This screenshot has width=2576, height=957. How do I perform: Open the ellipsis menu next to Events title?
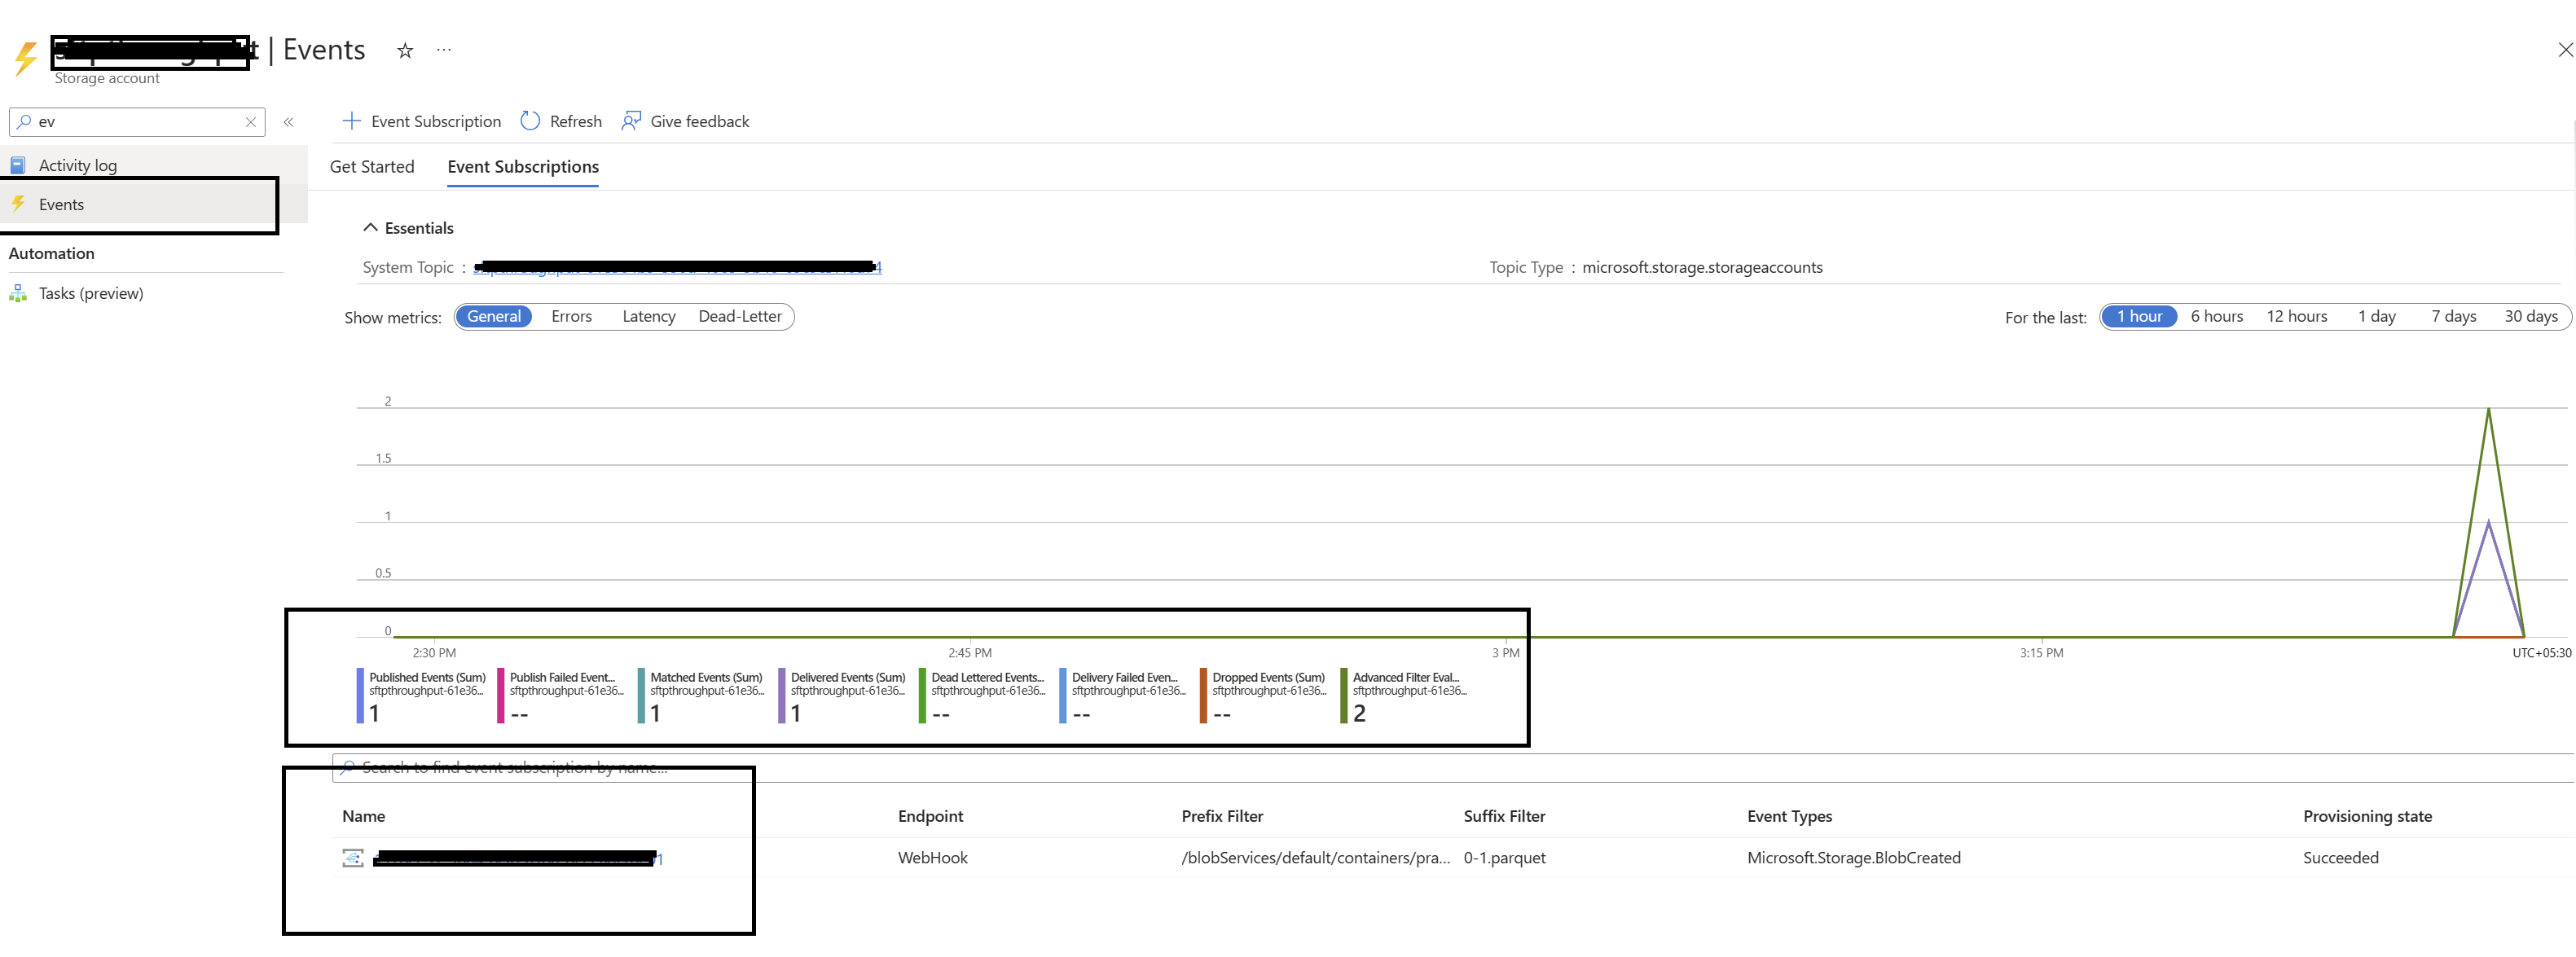pos(443,49)
